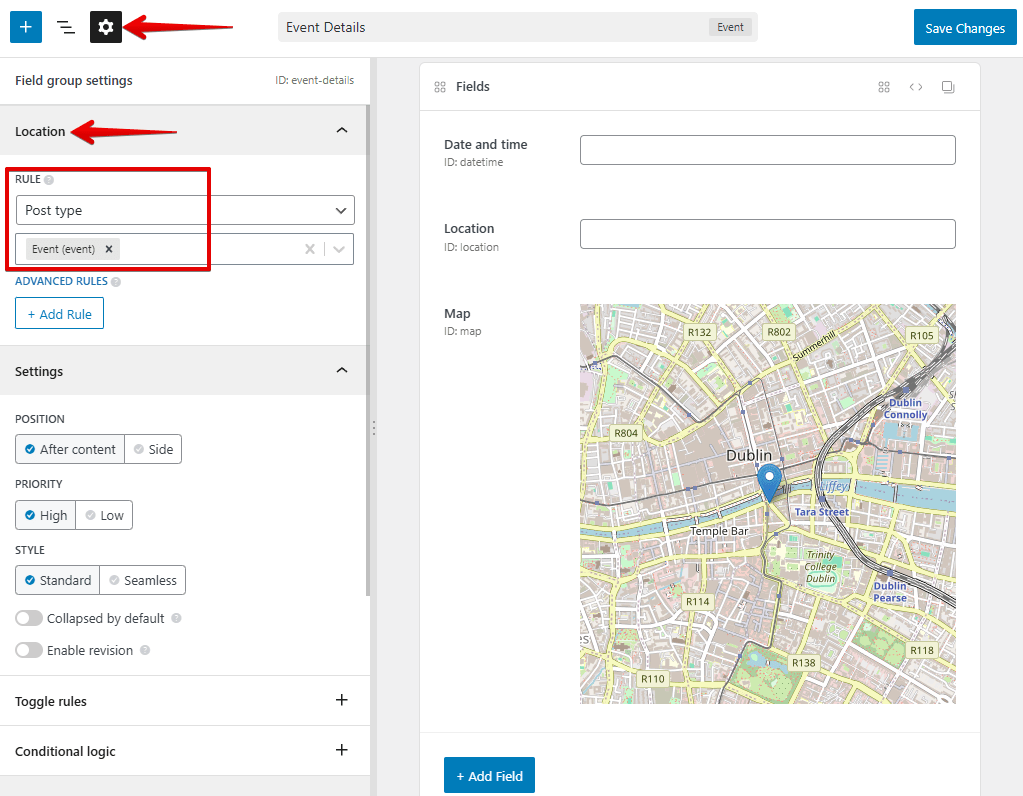Select Side position option
Image resolution: width=1023 pixels, height=796 pixels.
click(153, 449)
